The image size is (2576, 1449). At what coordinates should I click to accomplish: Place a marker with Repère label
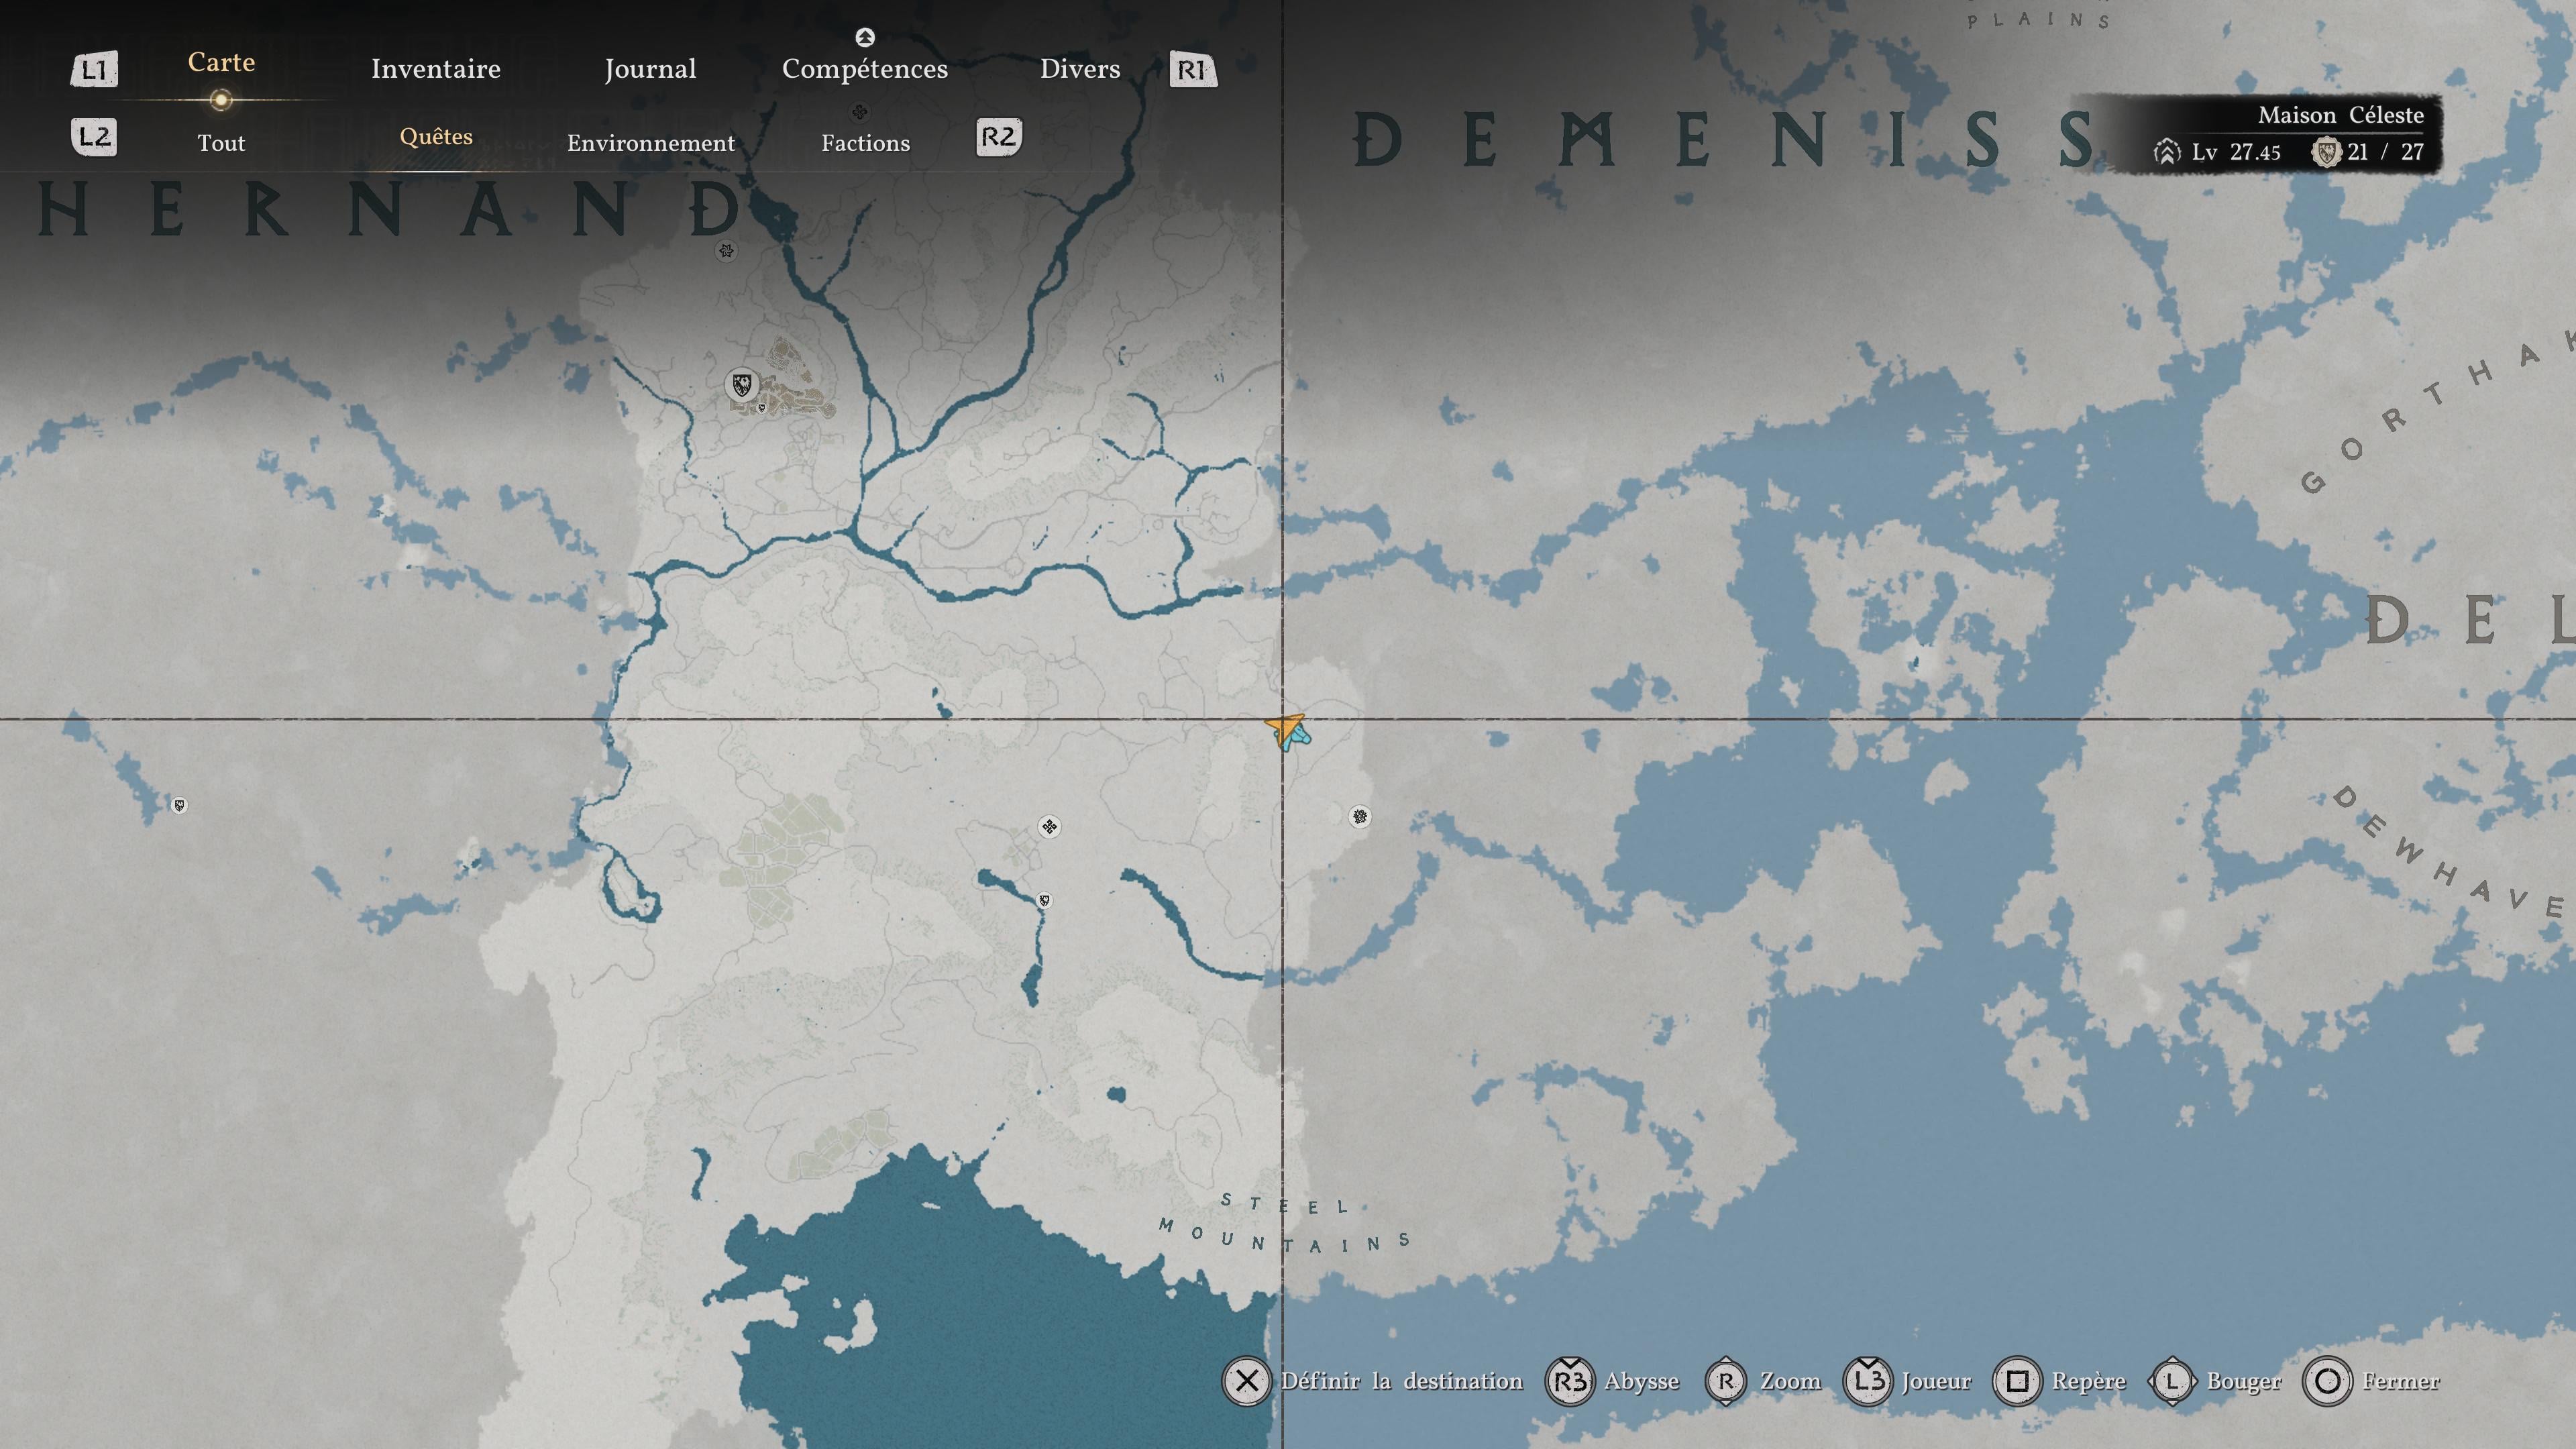2089,1382
